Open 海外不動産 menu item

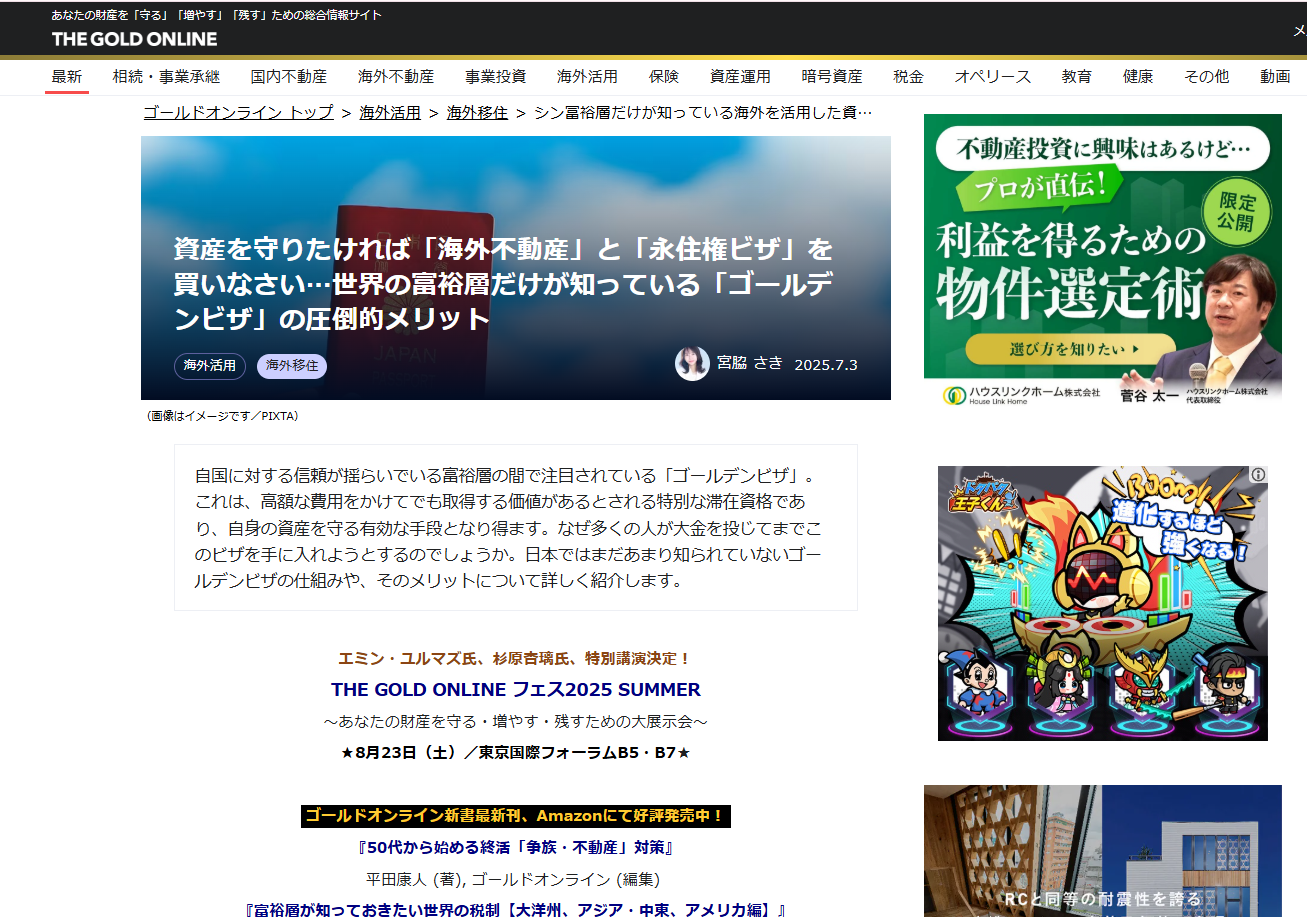396,76
